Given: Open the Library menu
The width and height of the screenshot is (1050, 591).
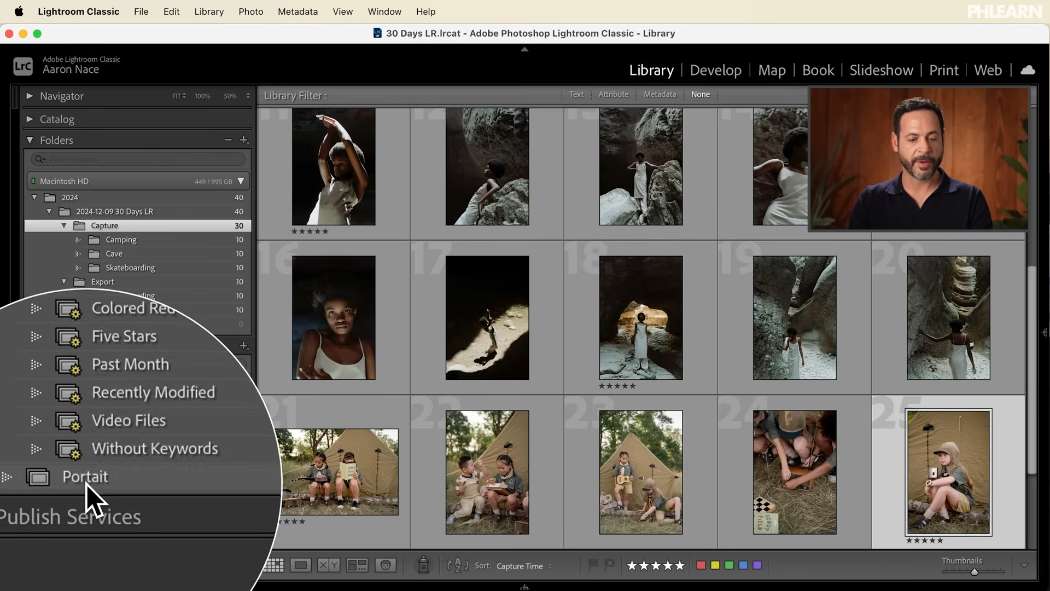Looking at the screenshot, I should tap(209, 11).
